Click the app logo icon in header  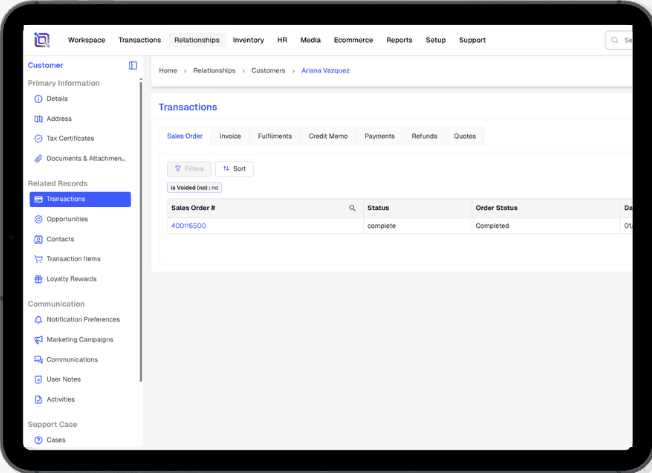41,40
